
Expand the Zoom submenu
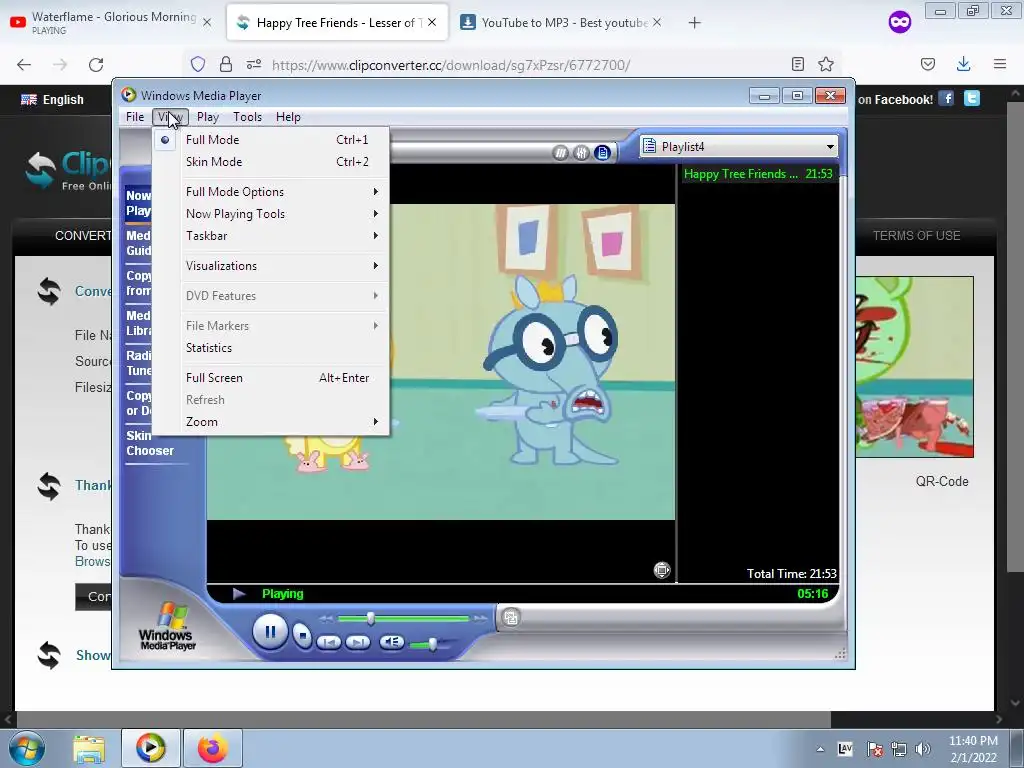pos(271,422)
